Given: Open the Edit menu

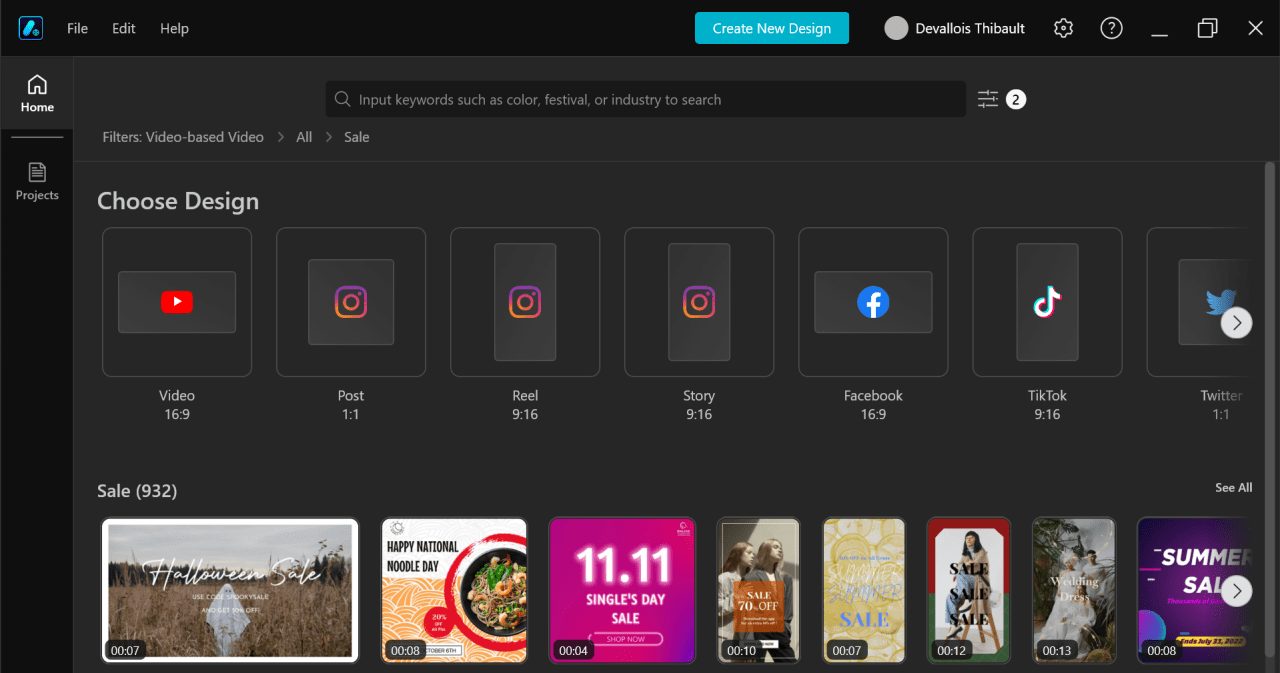Looking at the screenshot, I should (124, 28).
